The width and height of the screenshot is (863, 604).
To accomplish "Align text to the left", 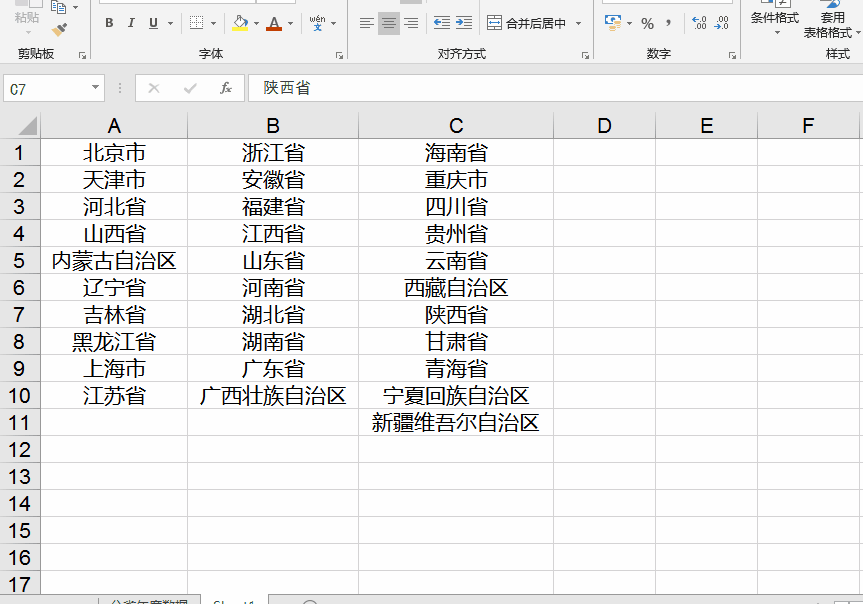I will pyautogui.click(x=367, y=23).
